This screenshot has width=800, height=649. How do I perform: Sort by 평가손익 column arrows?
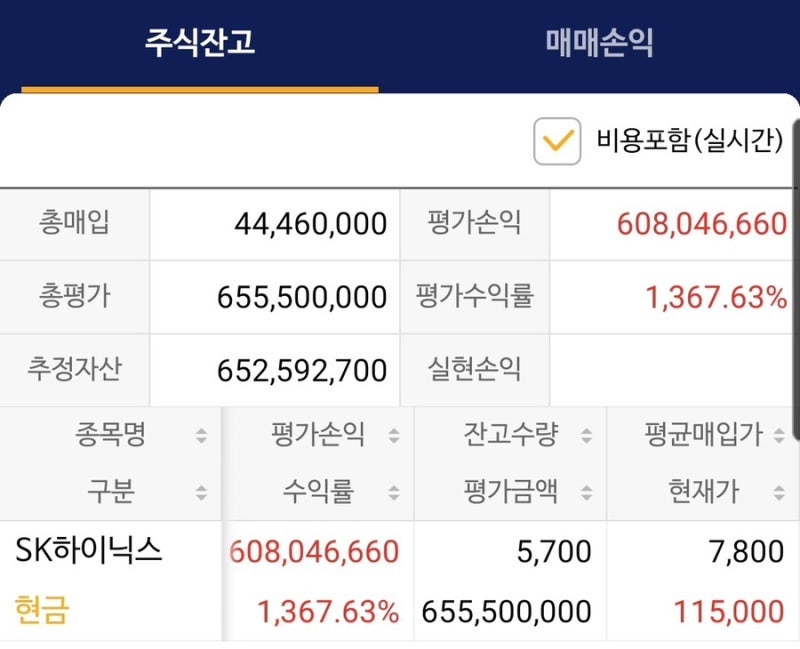(394, 435)
